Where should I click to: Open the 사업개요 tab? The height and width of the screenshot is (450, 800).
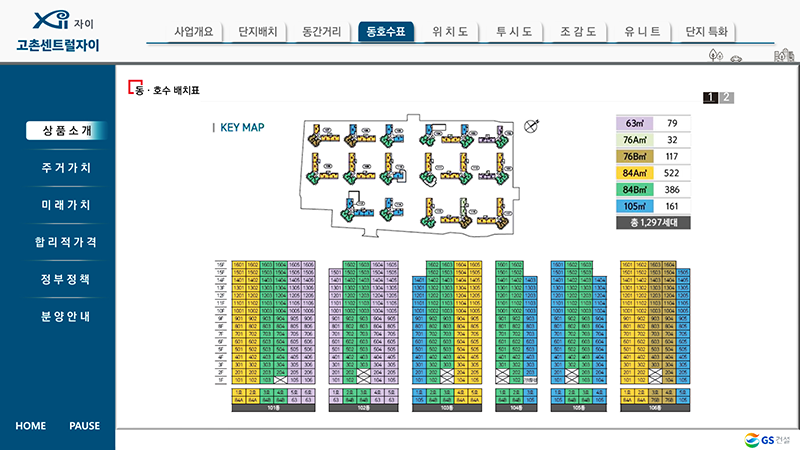coord(193,32)
